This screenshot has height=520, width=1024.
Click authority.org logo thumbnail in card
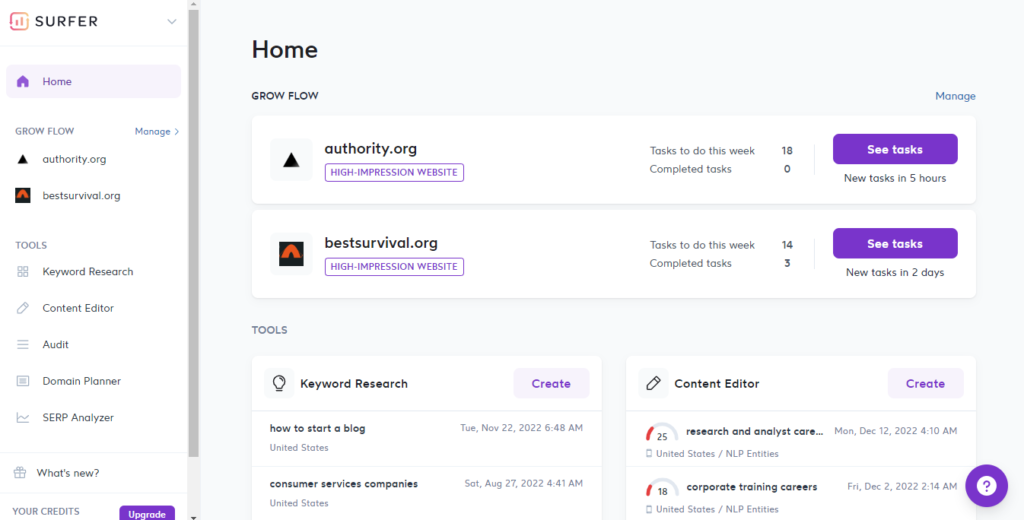click(x=291, y=159)
